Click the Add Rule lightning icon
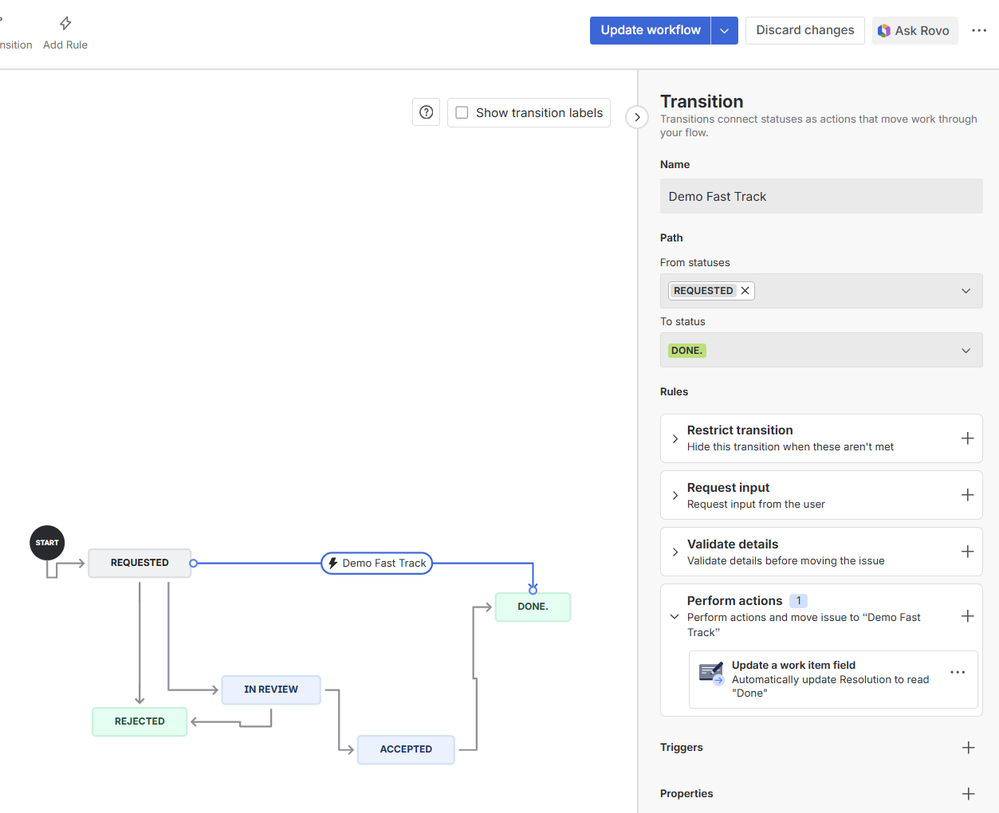This screenshot has height=813, width=999. [x=64, y=23]
